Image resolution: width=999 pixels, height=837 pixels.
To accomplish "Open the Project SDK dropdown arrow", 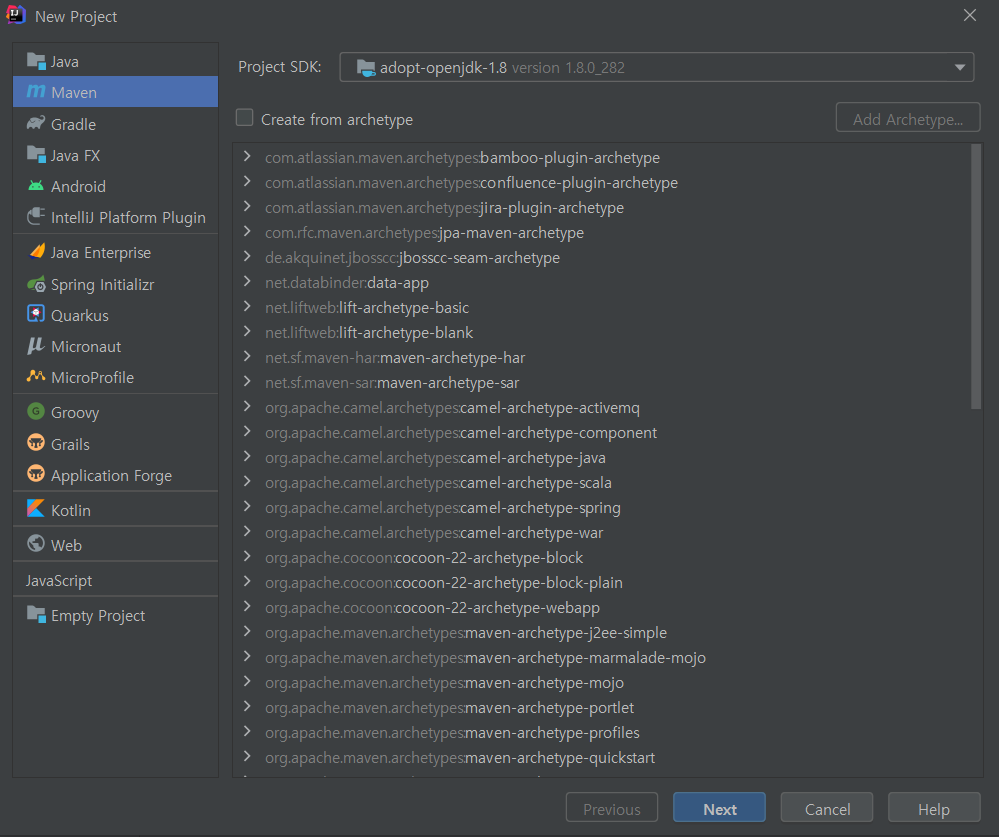I will (x=959, y=68).
